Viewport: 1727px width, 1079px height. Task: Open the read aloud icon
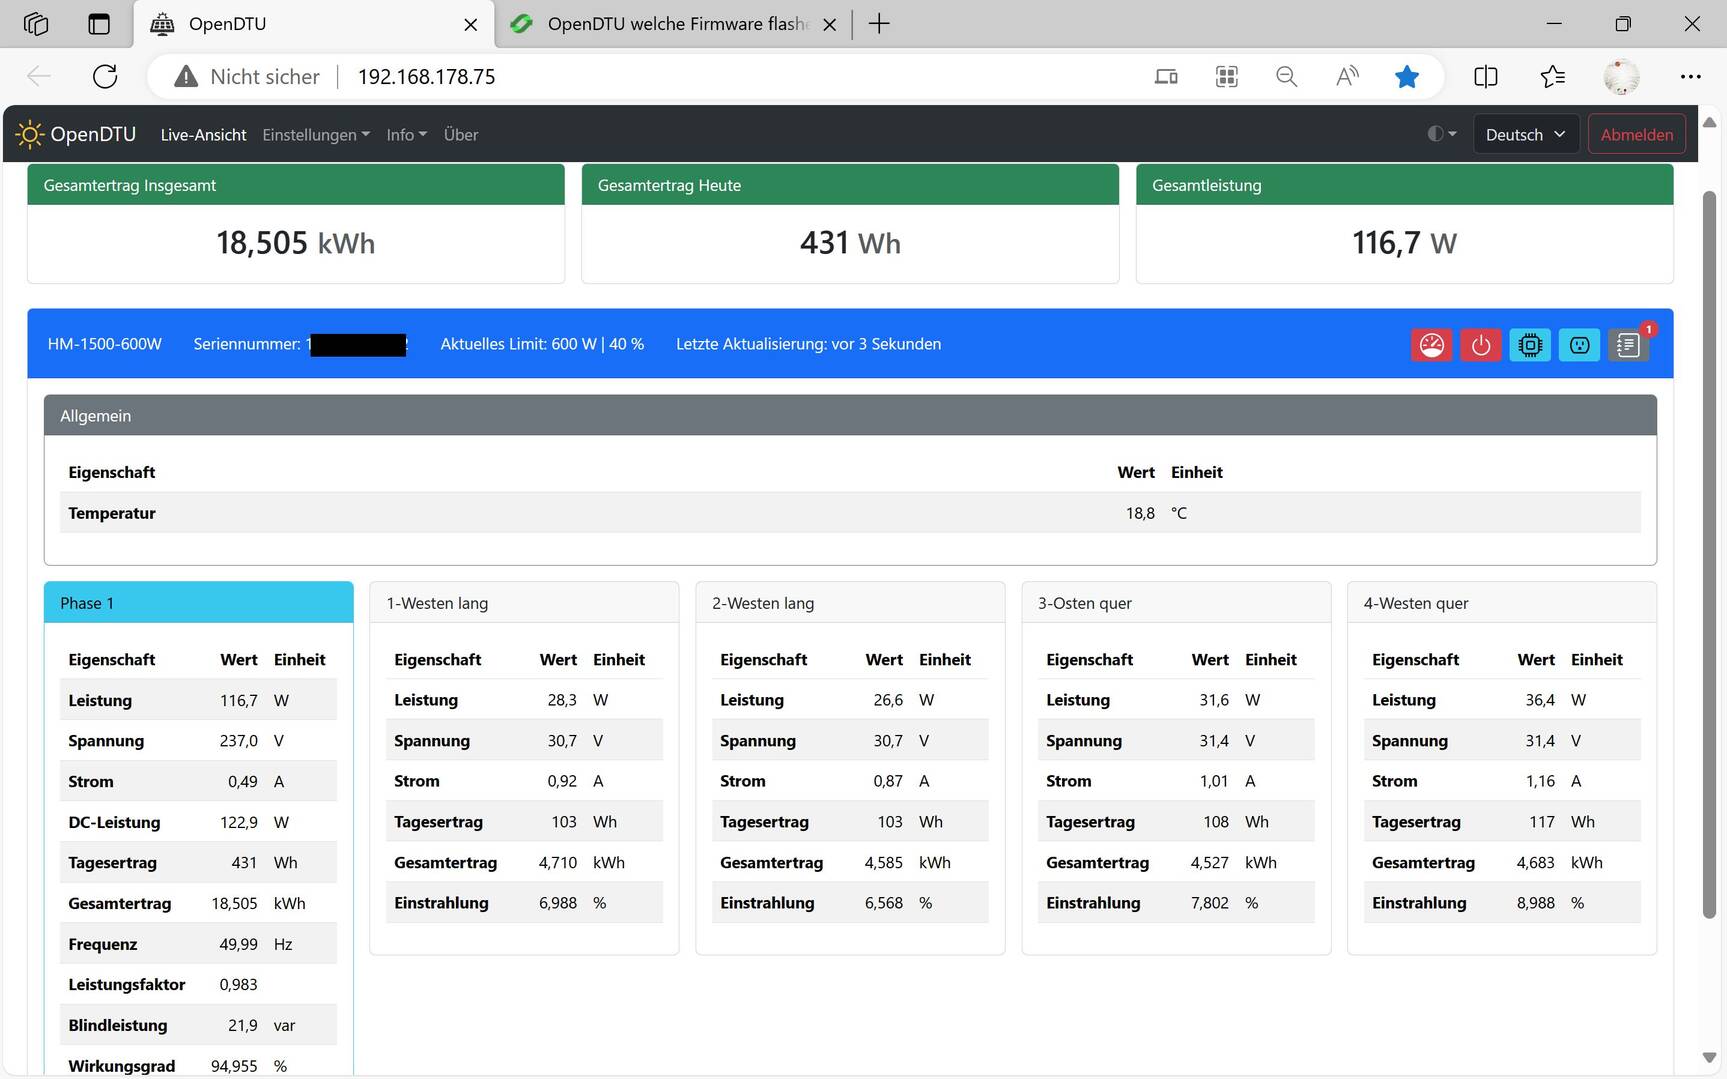coord(1347,77)
